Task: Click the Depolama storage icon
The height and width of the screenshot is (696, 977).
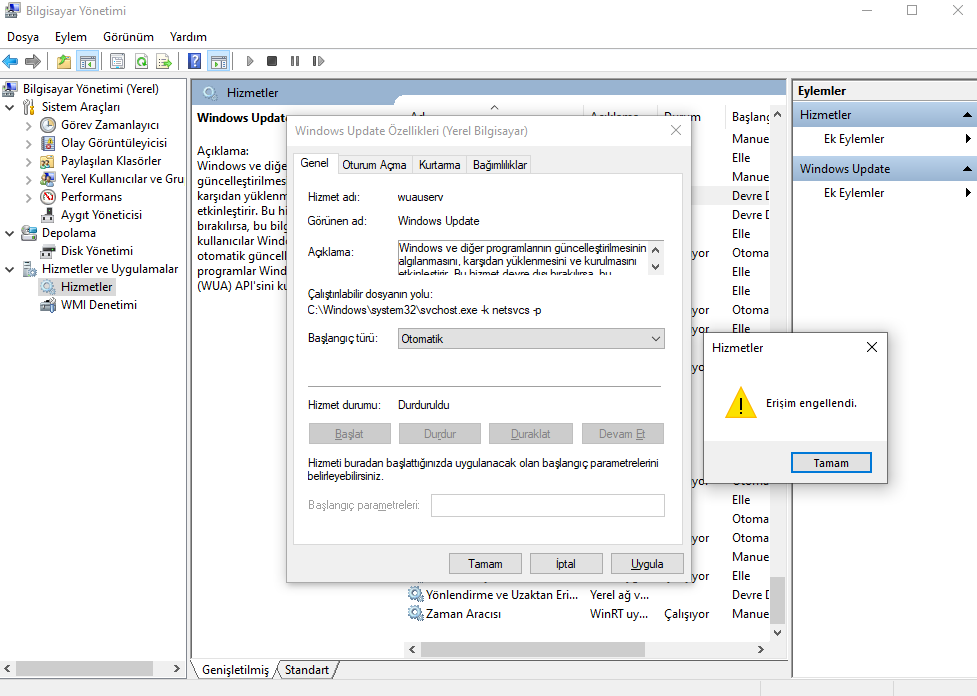Action: coord(29,233)
